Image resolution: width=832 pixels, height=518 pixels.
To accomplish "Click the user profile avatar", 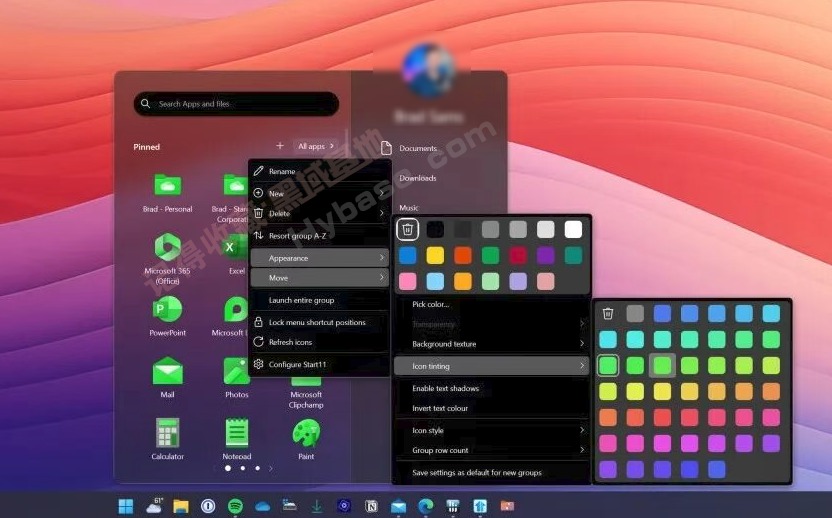I will click(x=428, y=70).
